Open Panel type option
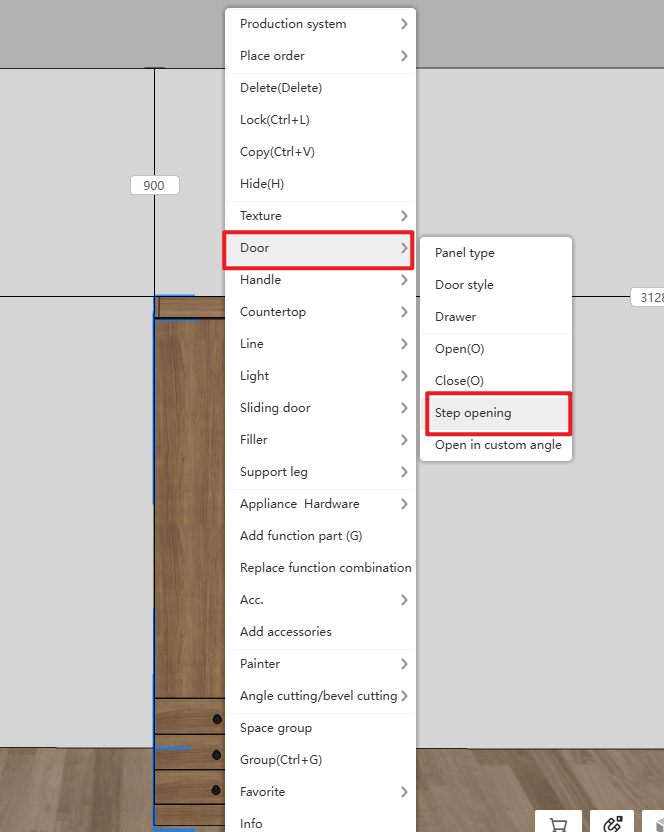 (465, 253)
